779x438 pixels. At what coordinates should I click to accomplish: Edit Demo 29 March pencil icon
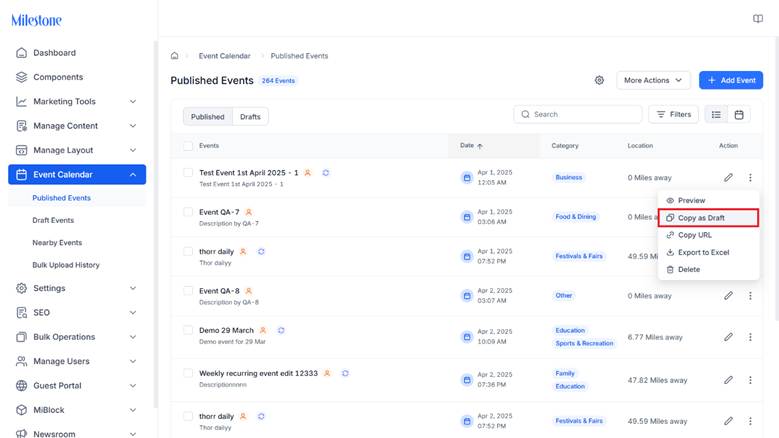728,337
